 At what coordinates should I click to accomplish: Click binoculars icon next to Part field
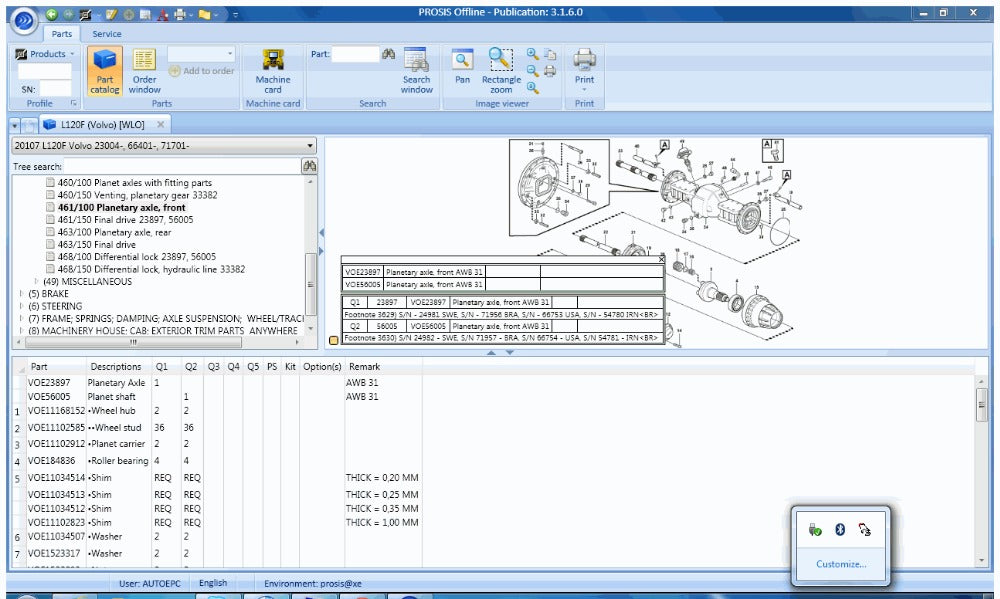click(389, 54)
